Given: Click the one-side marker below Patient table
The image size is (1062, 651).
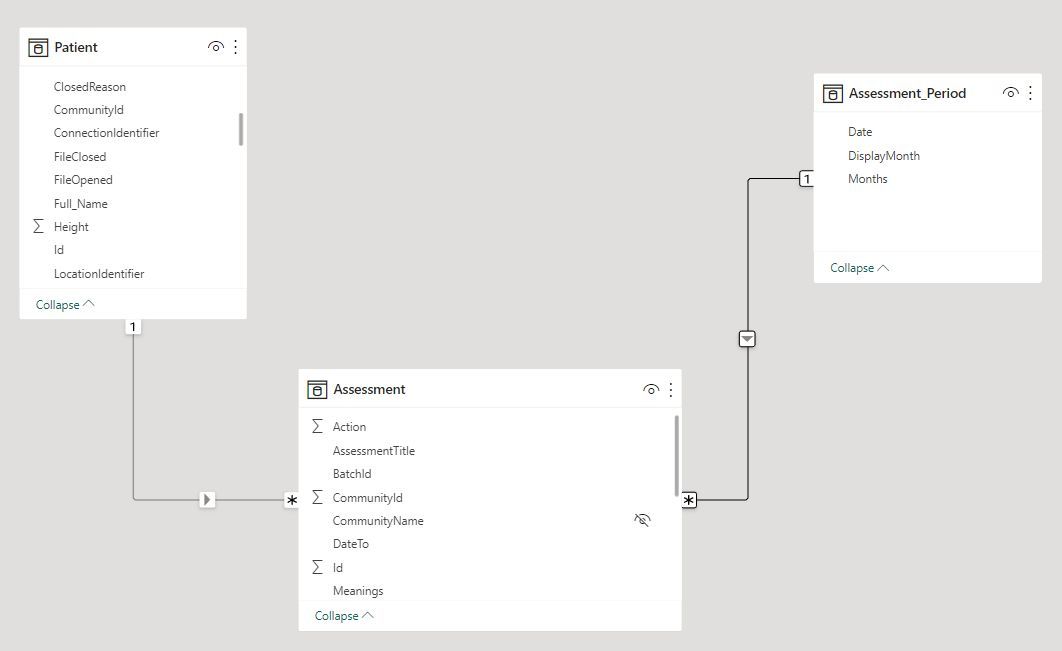Looking at the screenshot, I should (x=133, y=327).
